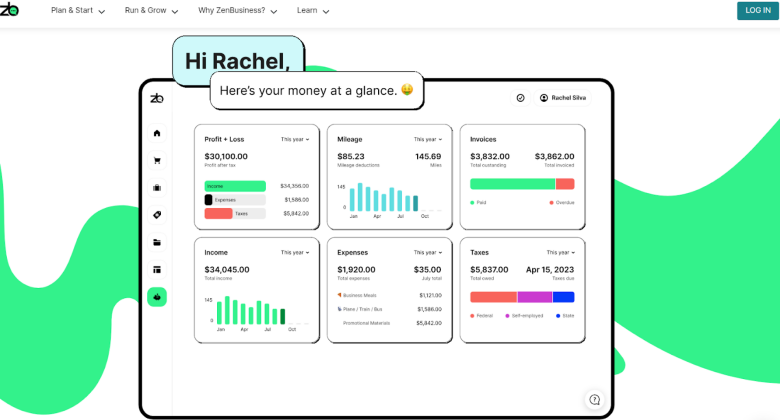Click the green paid segment of Invoices bar
The width and height of the screenshot is (780, 420).
click(512, 184)
